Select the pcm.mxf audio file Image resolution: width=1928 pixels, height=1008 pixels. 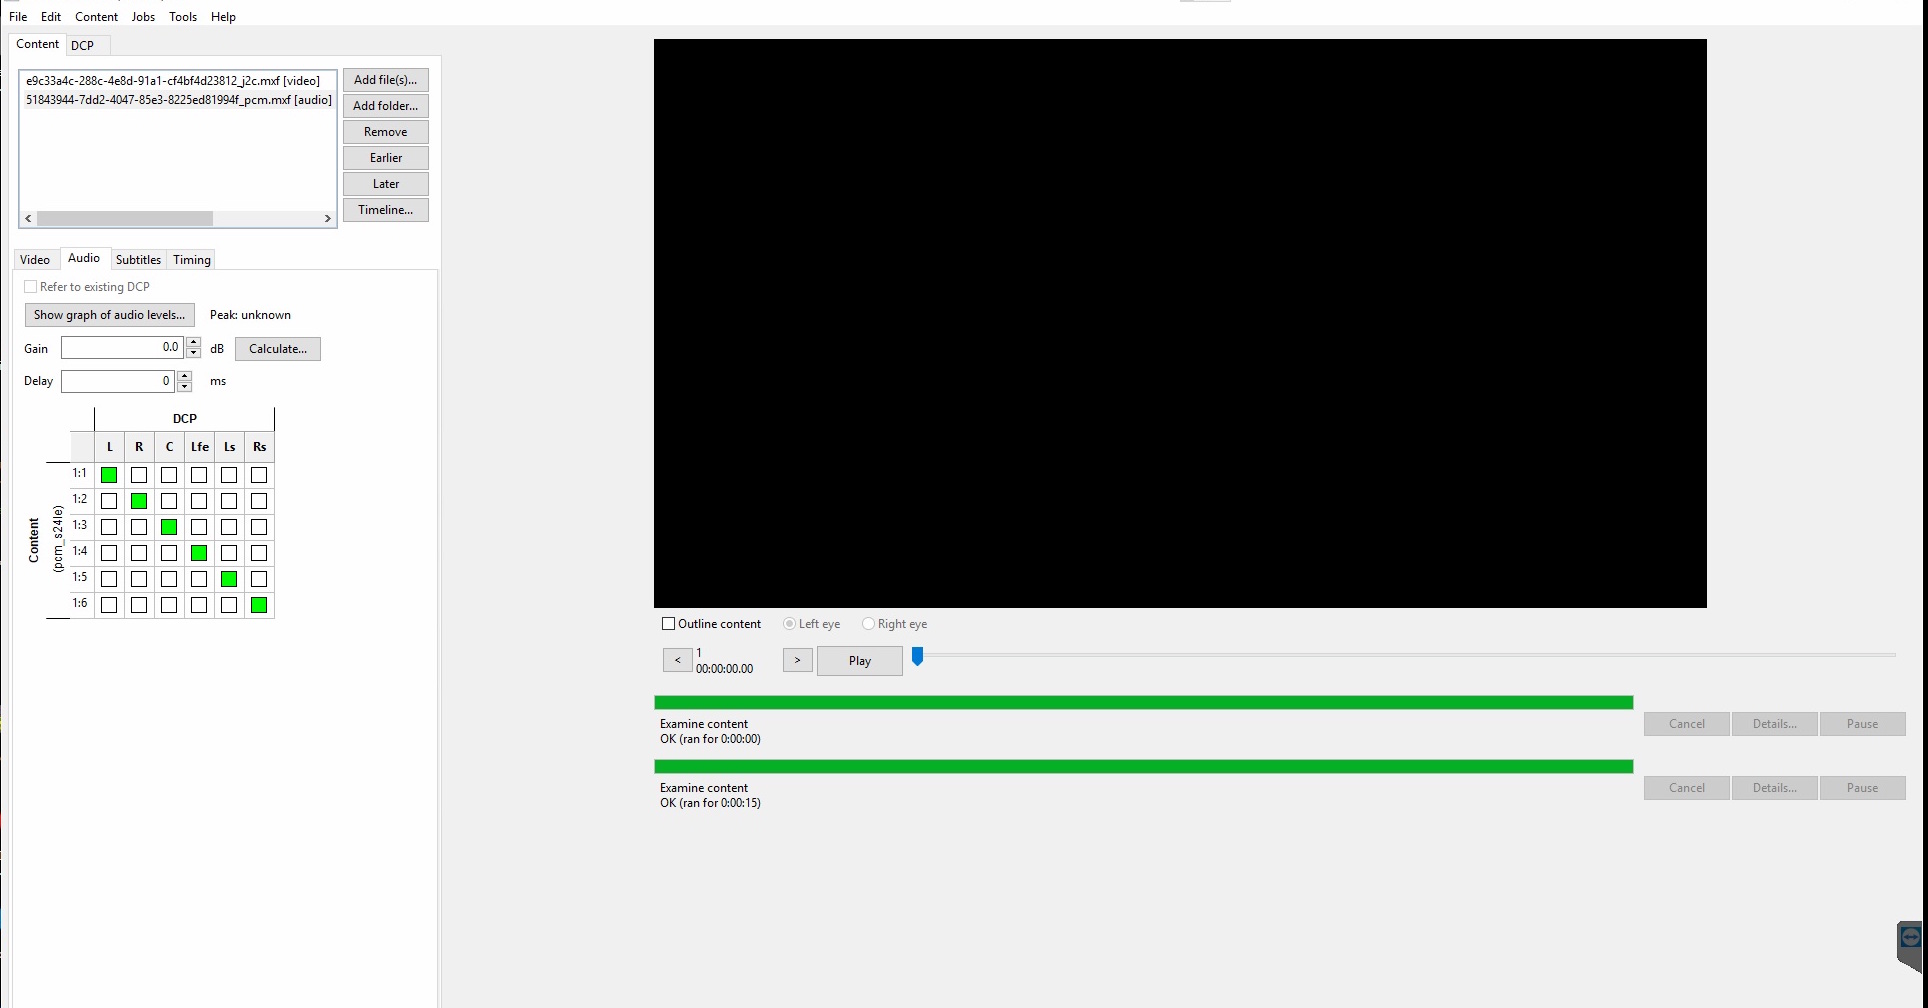coord(179,100)
